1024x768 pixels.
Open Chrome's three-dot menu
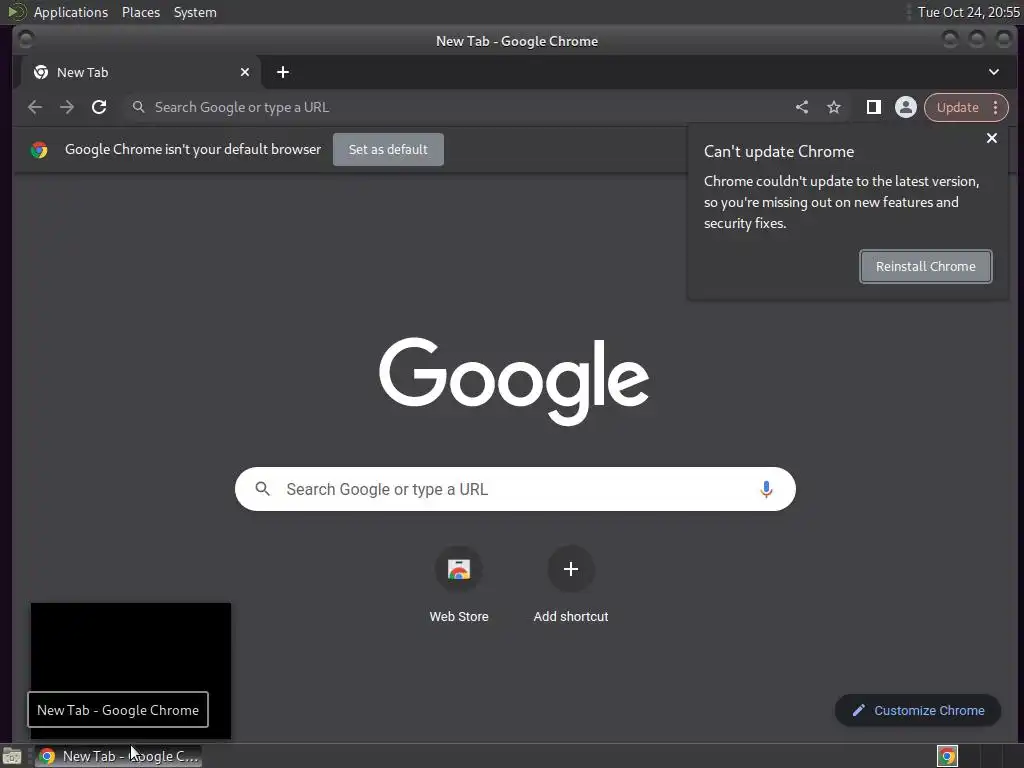995,107
